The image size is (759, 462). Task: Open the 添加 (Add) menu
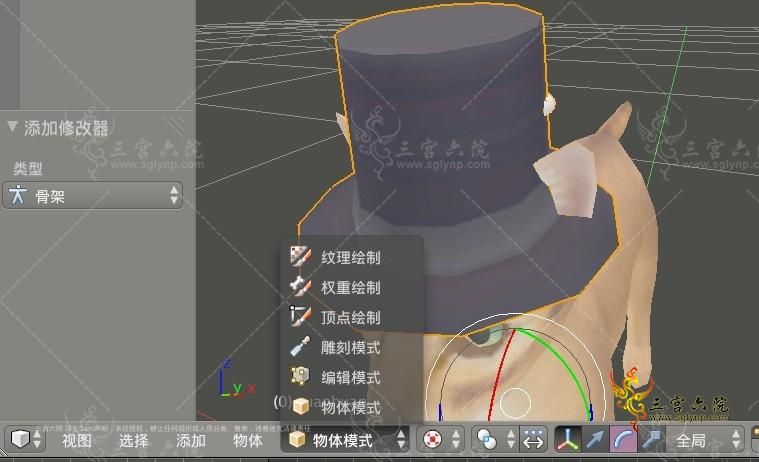pyautogui.click(x=191, y=441)
